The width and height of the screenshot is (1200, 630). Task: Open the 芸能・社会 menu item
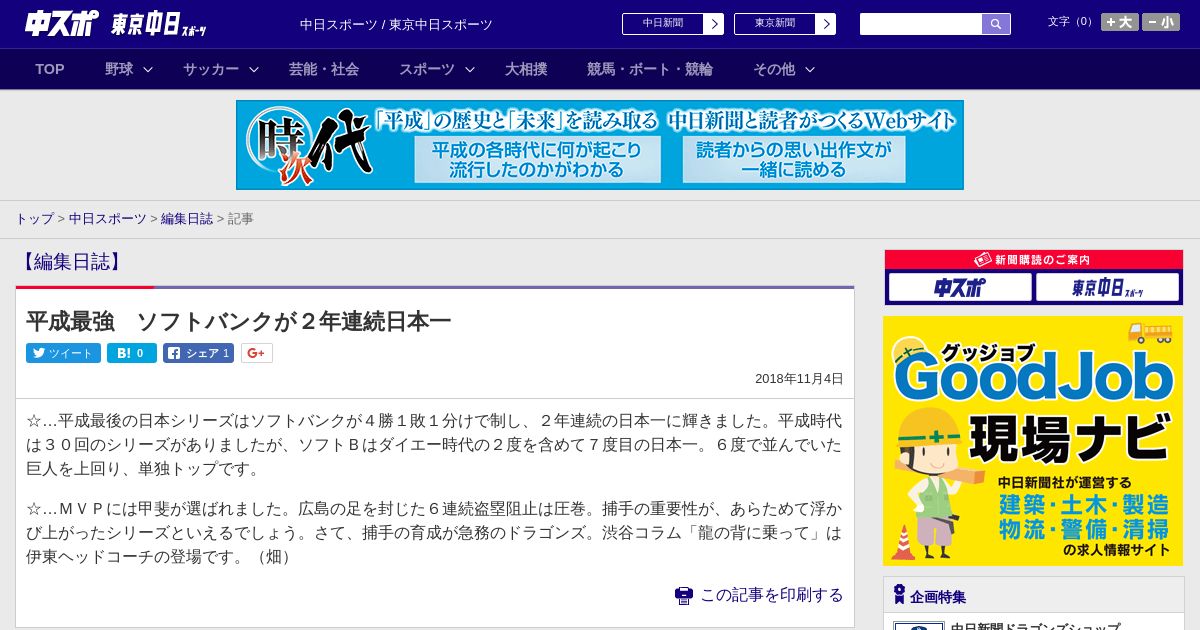[x=324, y=69]
